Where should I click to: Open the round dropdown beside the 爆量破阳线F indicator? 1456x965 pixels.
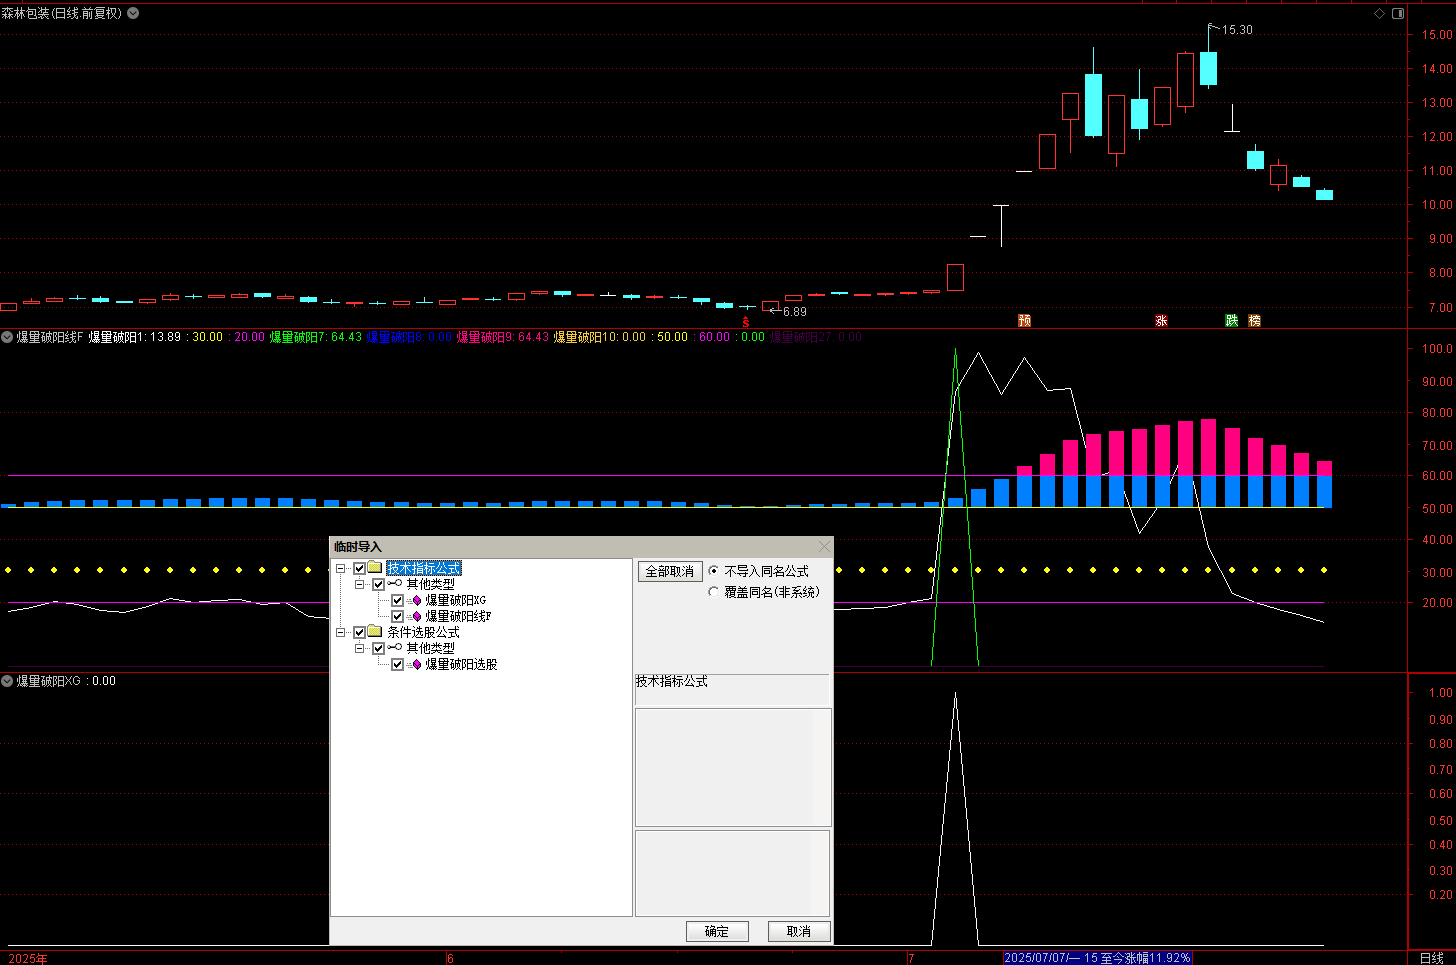(x=7, y=337)
